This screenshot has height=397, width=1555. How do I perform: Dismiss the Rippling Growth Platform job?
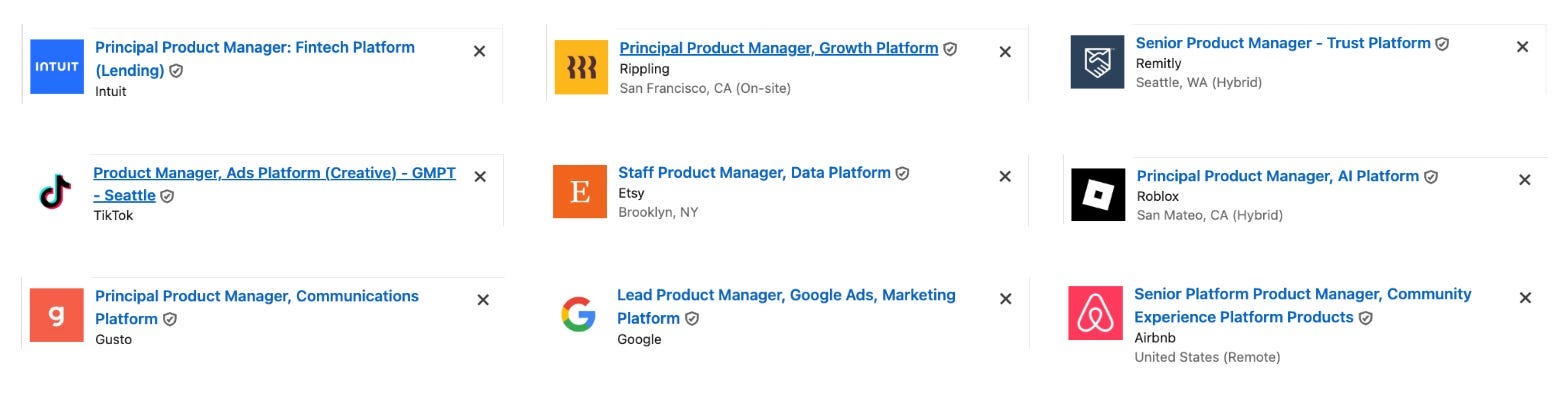click(x=1005, y=52)
